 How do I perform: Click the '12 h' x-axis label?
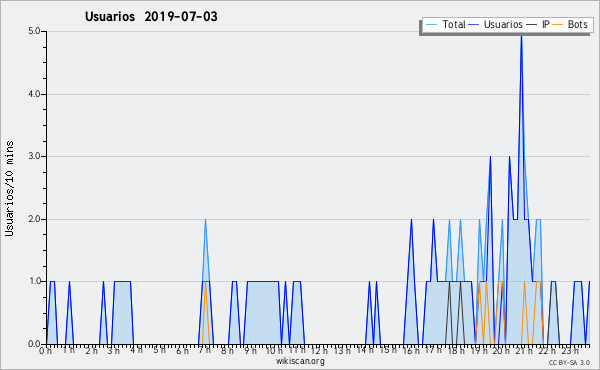[319, 350]
